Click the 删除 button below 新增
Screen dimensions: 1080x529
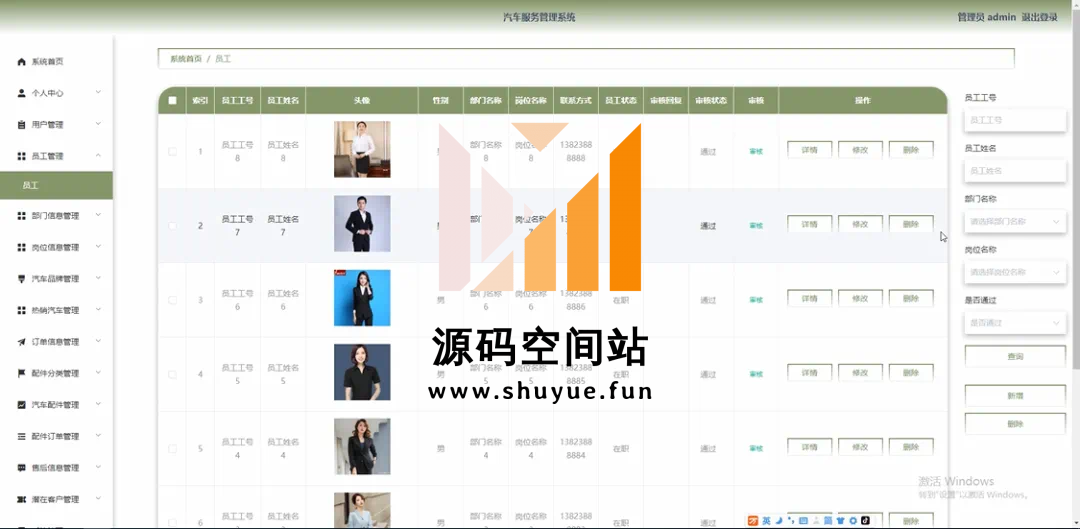(1015, 424)
